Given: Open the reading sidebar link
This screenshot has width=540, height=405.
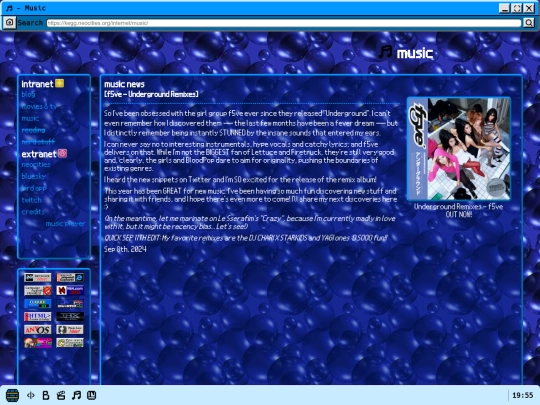Looking at the screenshot, I should pyautogui.click(x=33, y=130).
